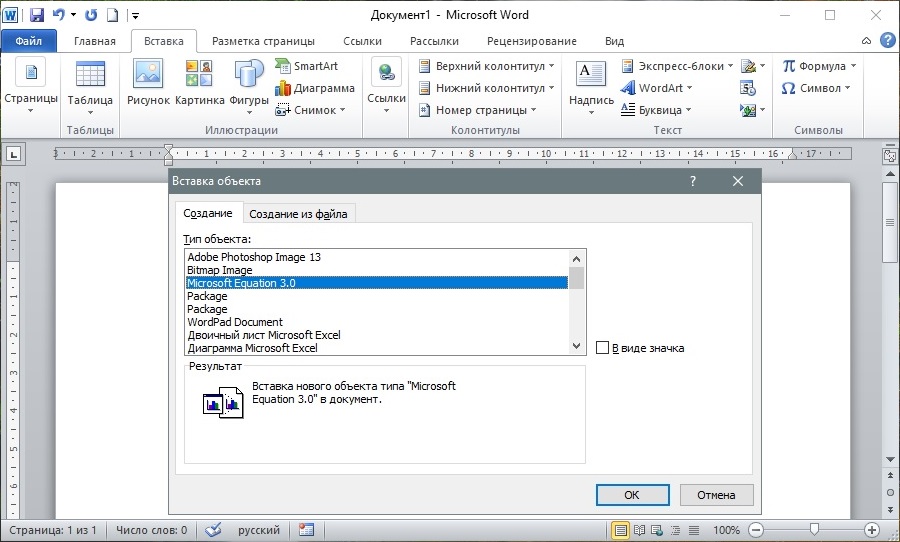Expand the WordArt dropdown
The width and height of the screenshot is (900, 542).
pos(689,88)
